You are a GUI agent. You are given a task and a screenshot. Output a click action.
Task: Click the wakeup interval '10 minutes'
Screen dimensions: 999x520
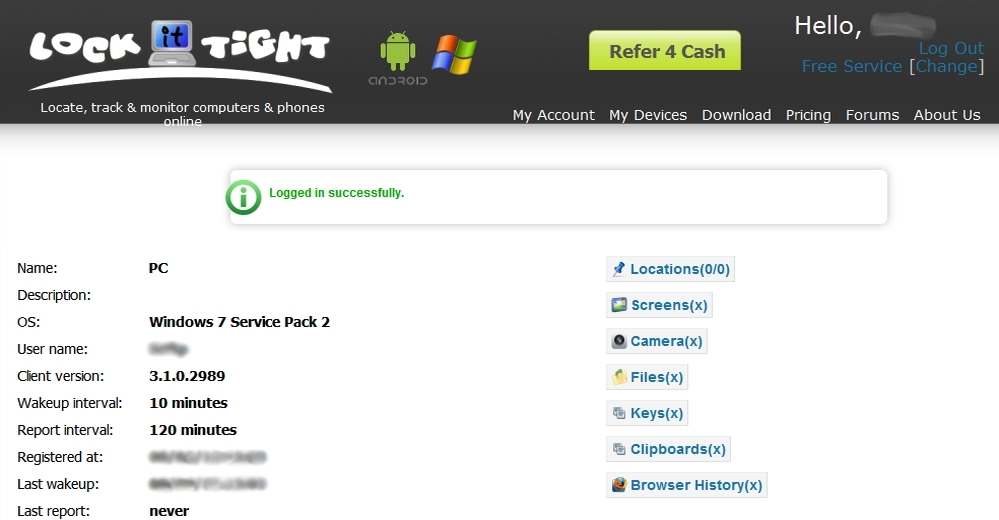coord(189,403)
